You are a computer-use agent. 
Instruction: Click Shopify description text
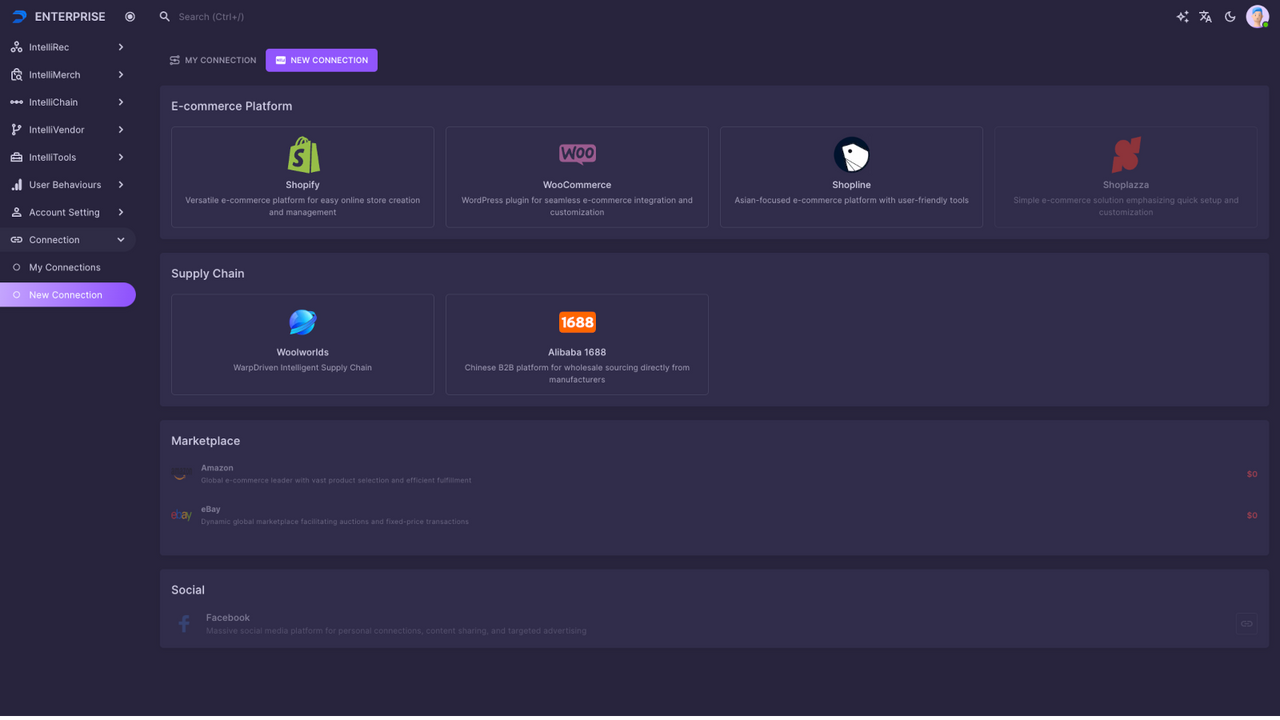[303, 206]
